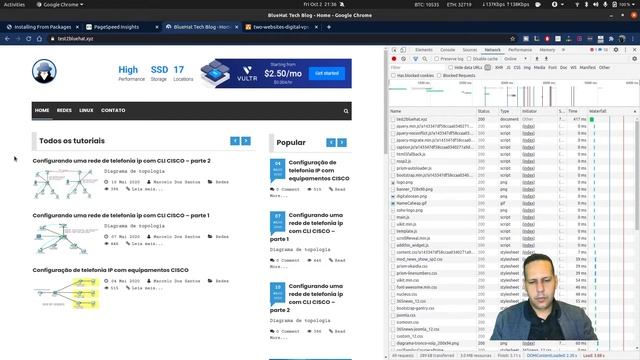
Task: Check the Has blocked cookies option
Action: click(x=393, y=76)
